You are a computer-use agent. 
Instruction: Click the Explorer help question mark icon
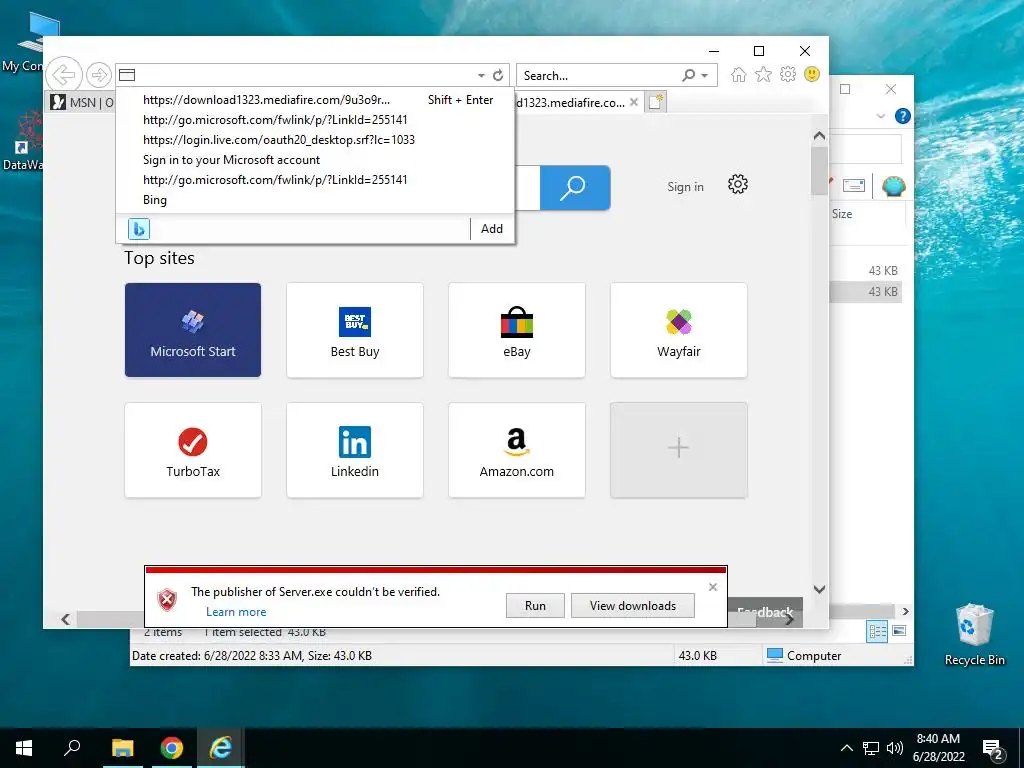[x=903, y=116]
